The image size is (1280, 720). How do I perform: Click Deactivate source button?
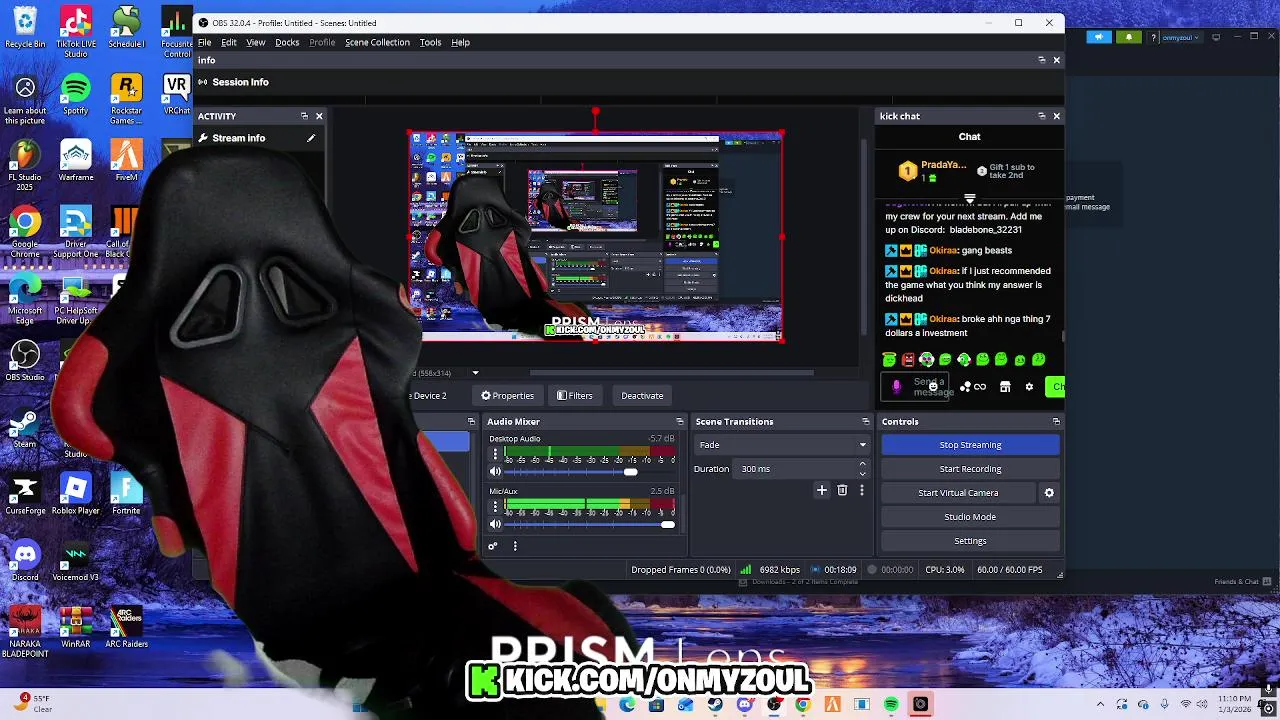(x=642, y=396)
